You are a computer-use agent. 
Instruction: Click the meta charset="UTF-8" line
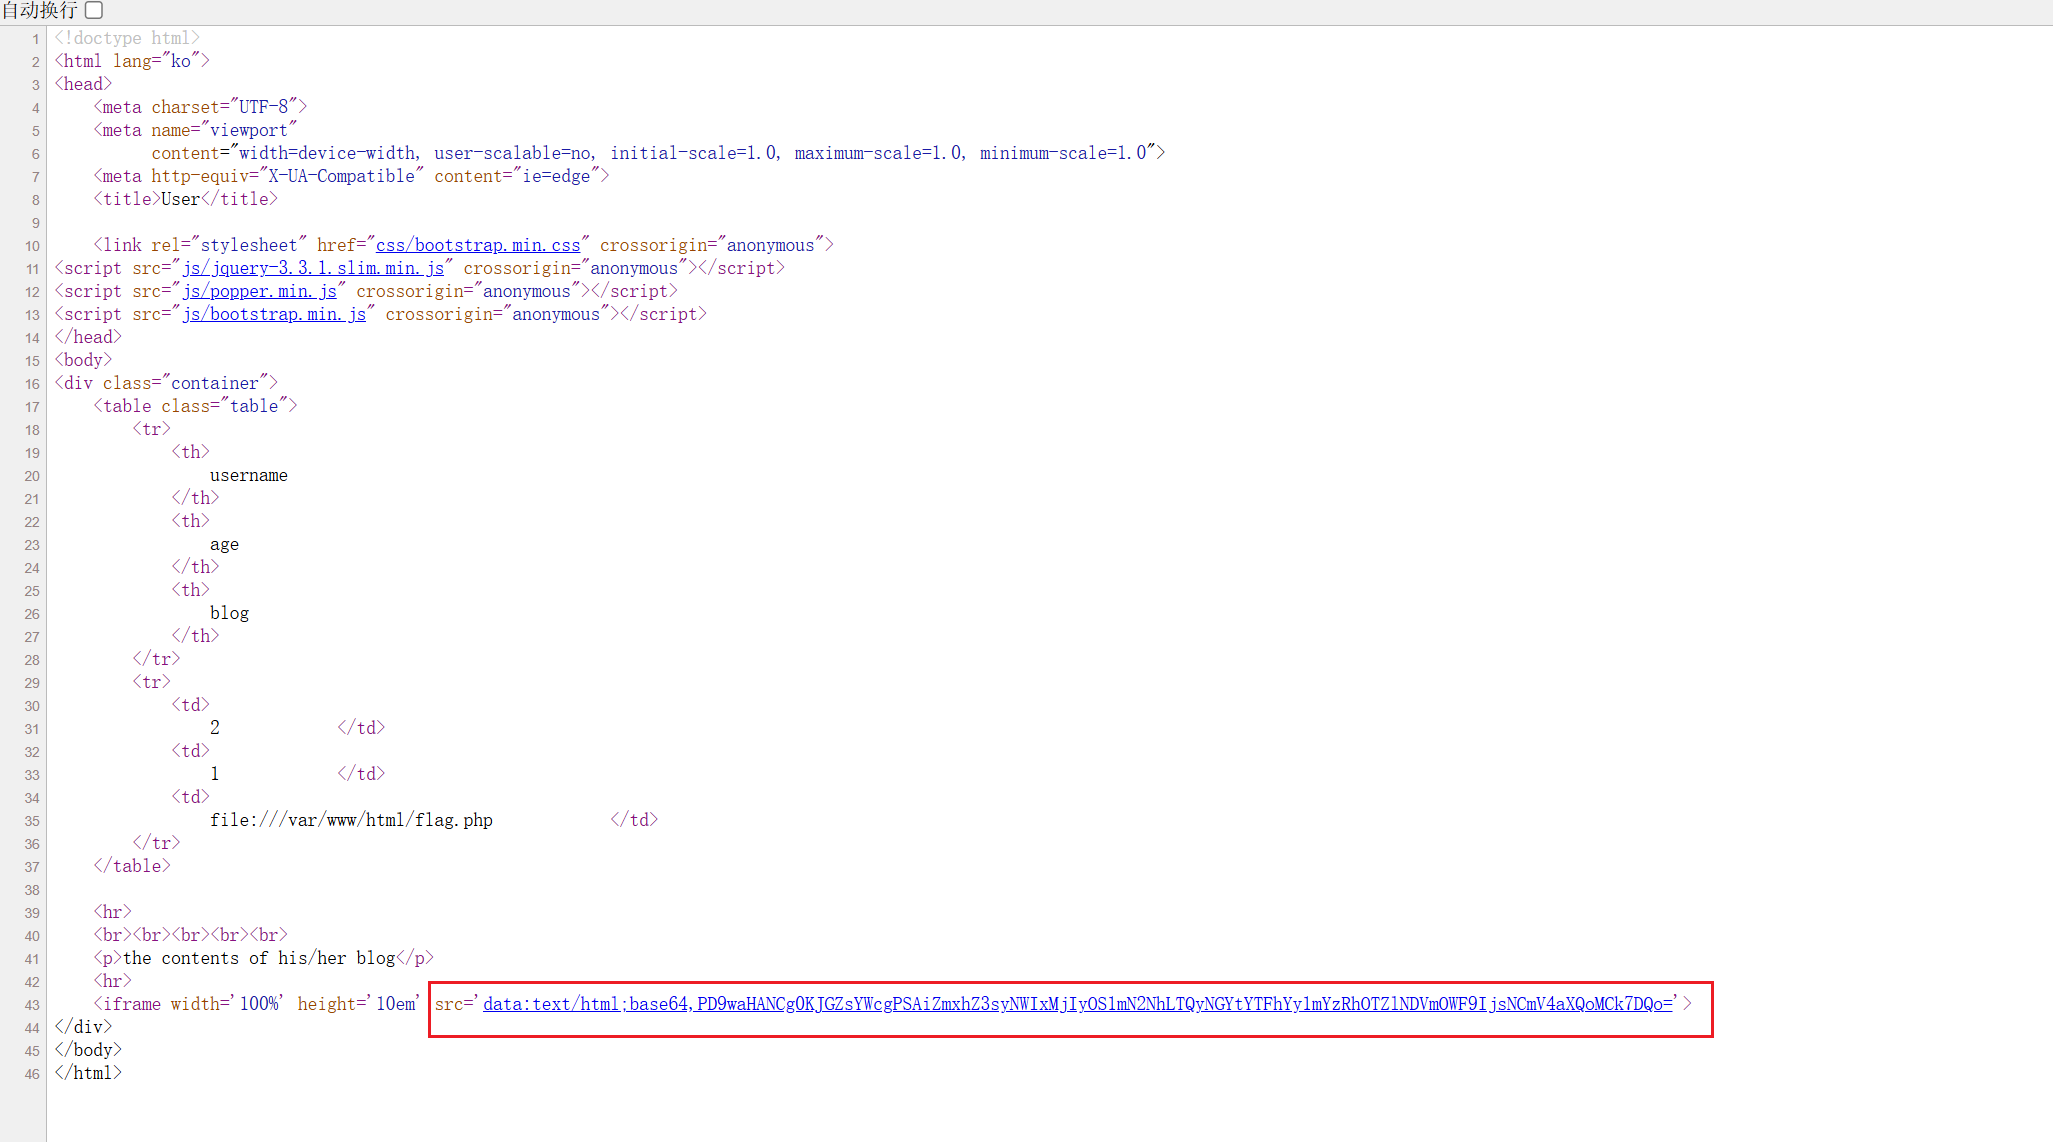200,107
